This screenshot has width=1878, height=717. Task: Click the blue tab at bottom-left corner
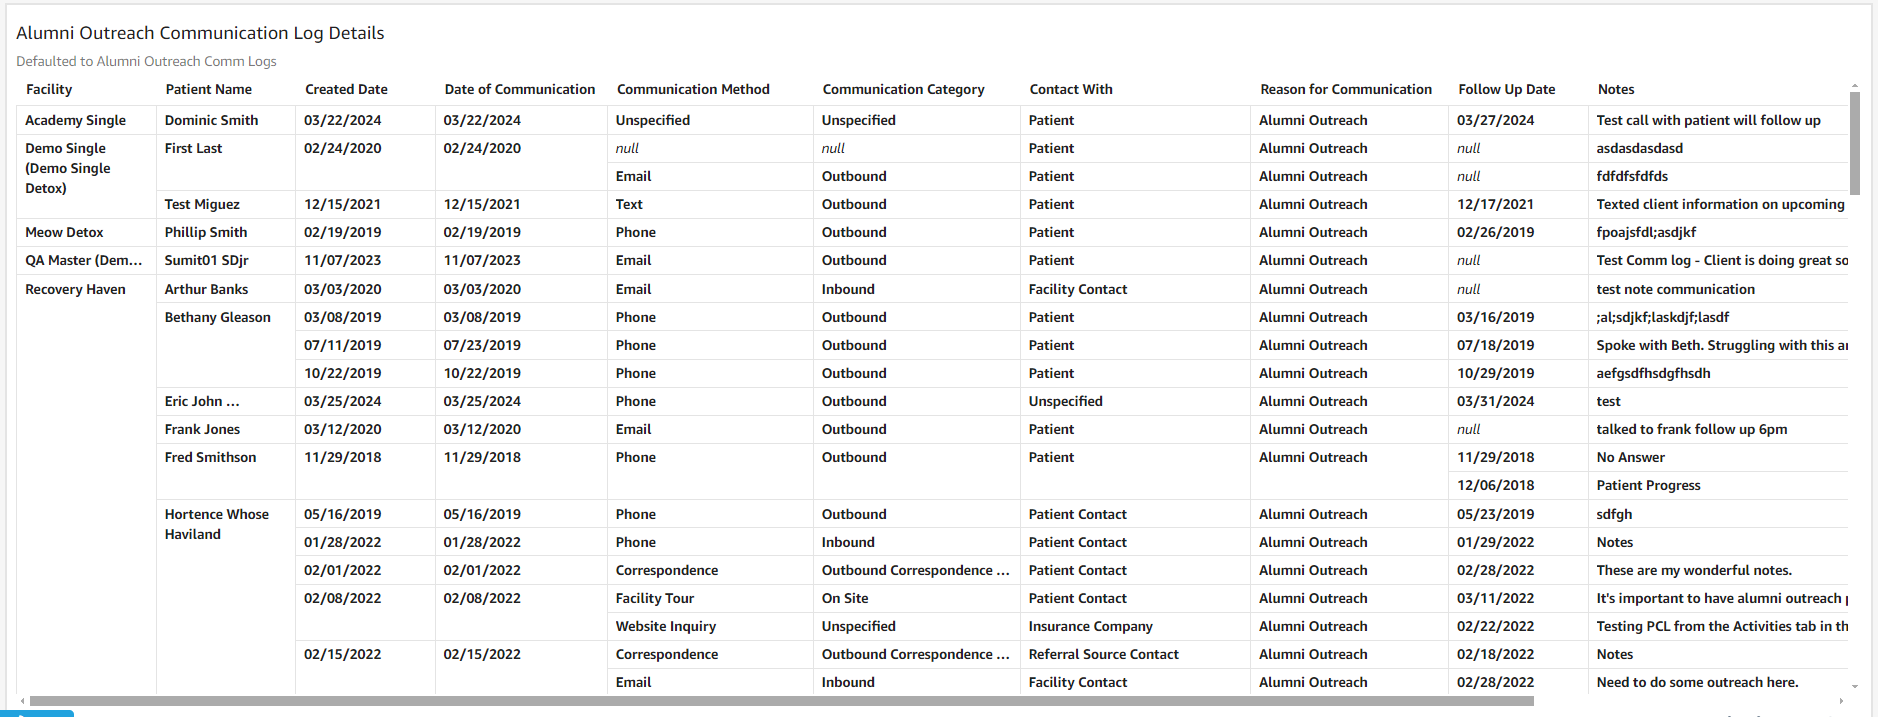37,713
